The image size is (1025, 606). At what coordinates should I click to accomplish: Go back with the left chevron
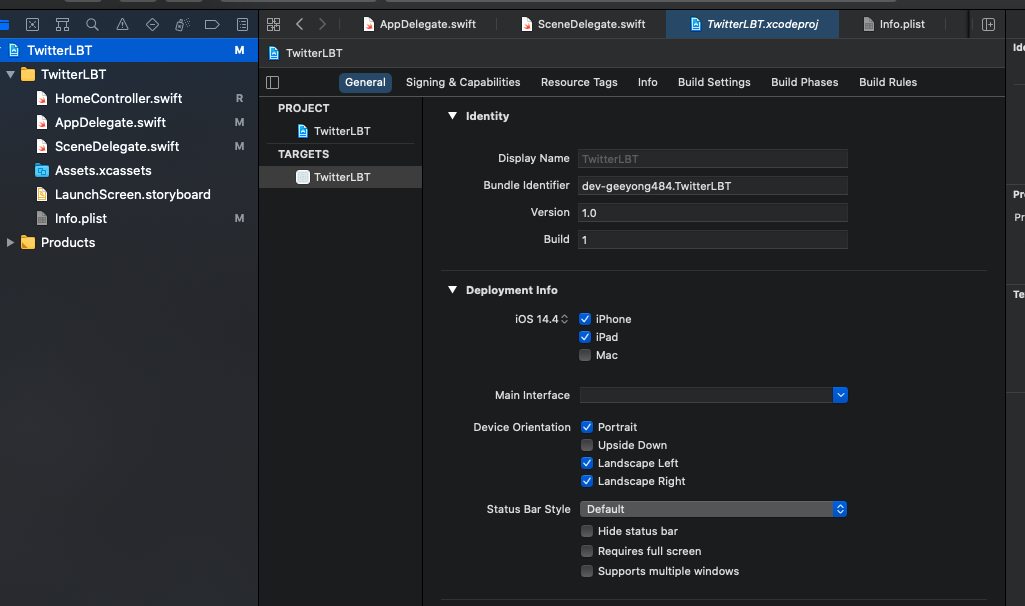tap(299, 24)
